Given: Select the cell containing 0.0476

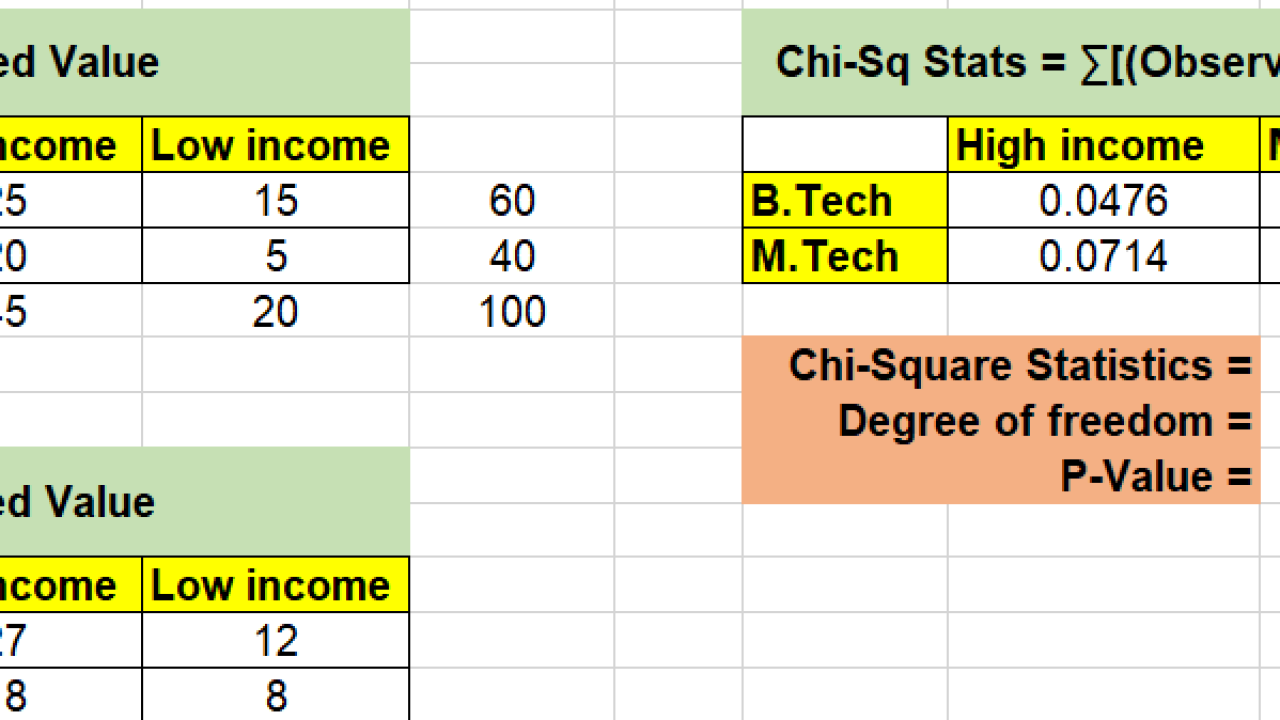Looking at the screenshot, I should click(x=1103, y=201).
